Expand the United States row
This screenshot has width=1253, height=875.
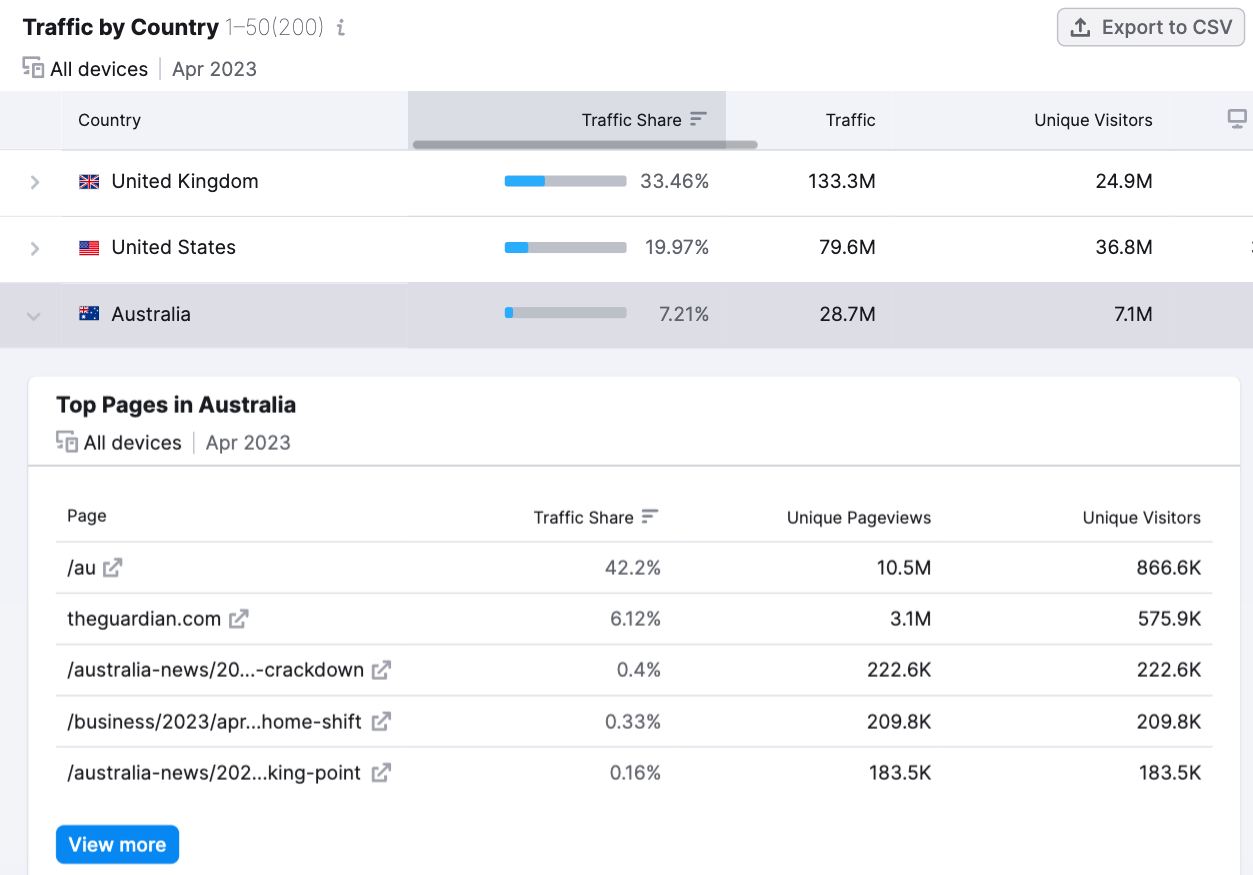pos(35,248)
